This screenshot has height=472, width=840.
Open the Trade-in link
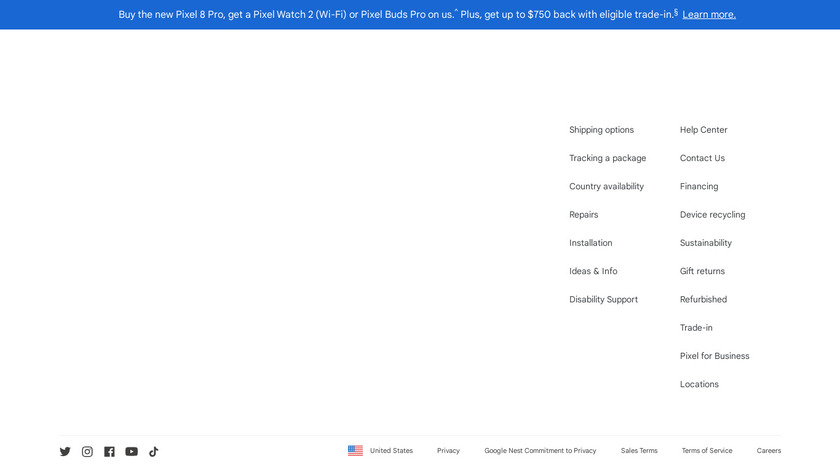click(x=697, y=328)
